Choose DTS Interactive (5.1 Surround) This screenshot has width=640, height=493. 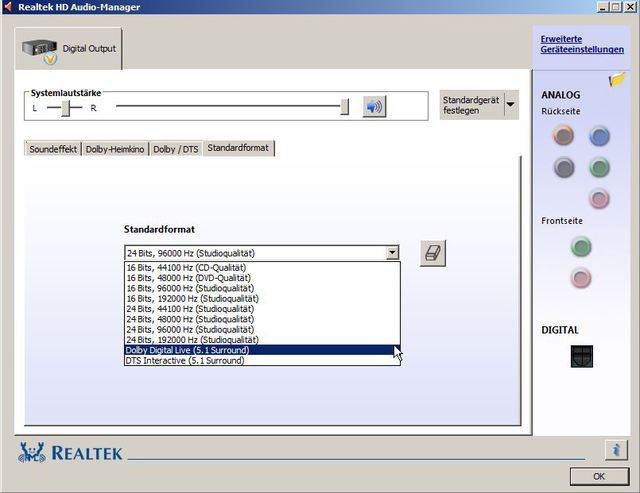pos(262,361)
